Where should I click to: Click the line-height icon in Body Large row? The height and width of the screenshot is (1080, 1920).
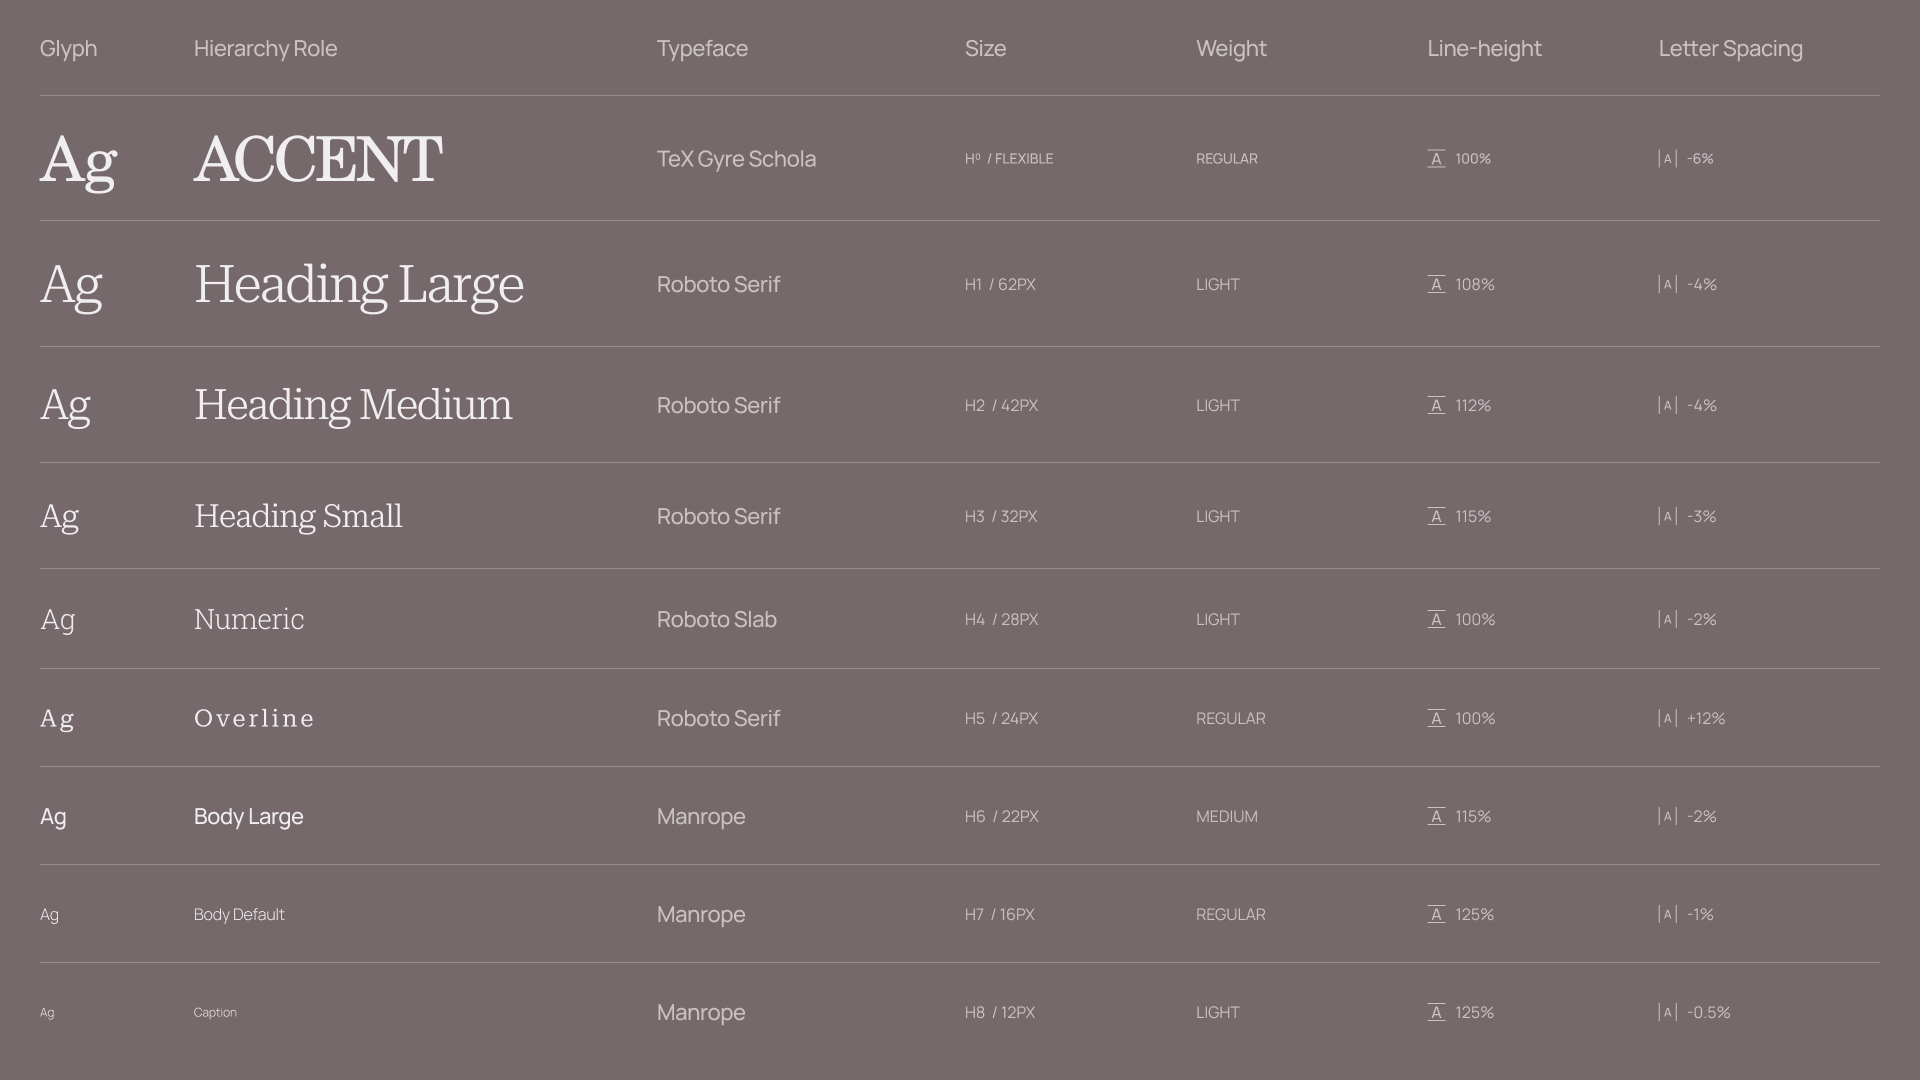(x=1436, y=817)
